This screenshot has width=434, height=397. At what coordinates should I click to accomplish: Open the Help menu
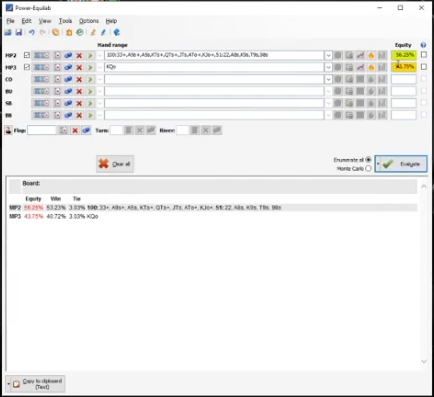(x=111, y=21)
